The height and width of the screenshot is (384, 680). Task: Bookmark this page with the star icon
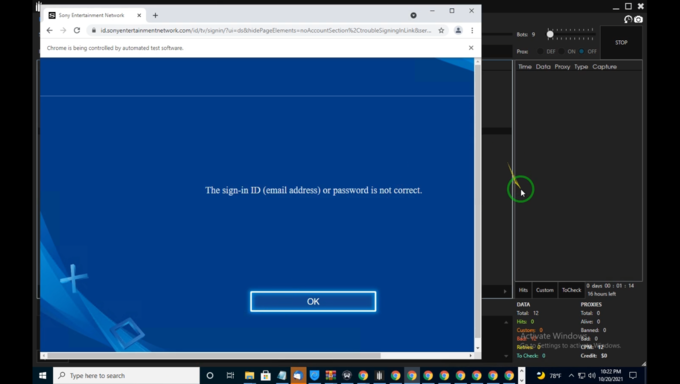tap(441, 30)
